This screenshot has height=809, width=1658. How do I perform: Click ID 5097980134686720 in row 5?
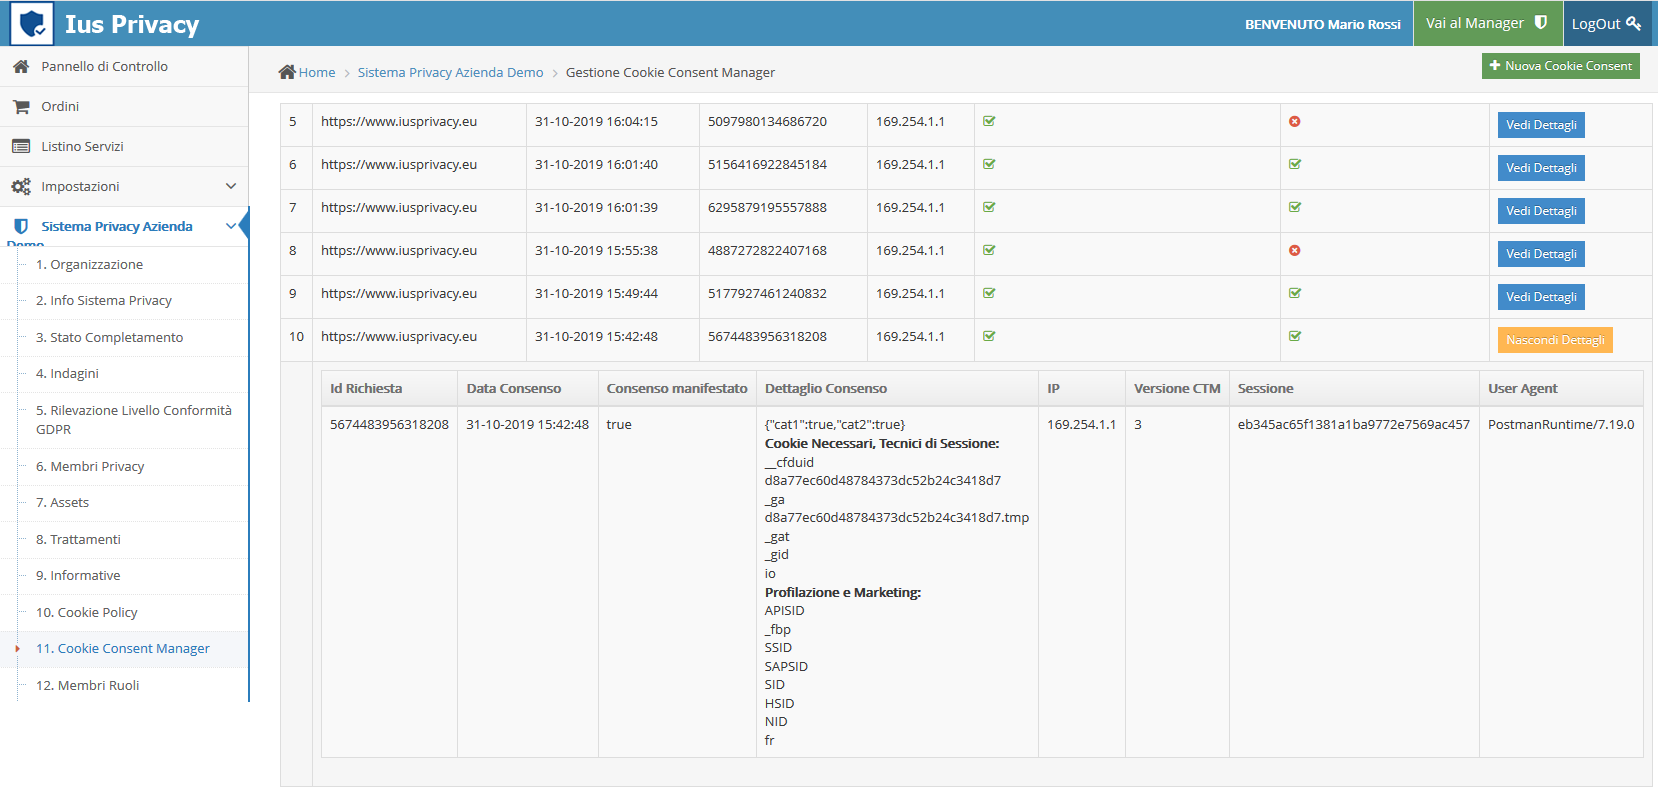pos(767,121)
